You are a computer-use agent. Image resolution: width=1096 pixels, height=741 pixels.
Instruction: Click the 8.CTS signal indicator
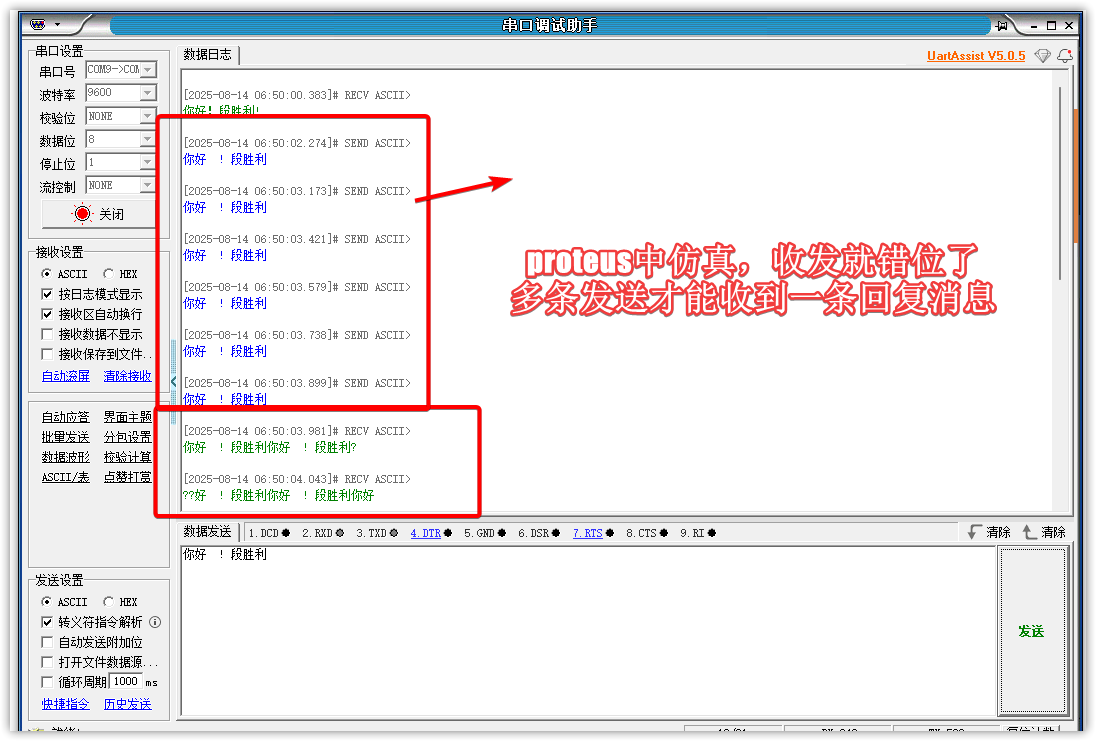647,533
